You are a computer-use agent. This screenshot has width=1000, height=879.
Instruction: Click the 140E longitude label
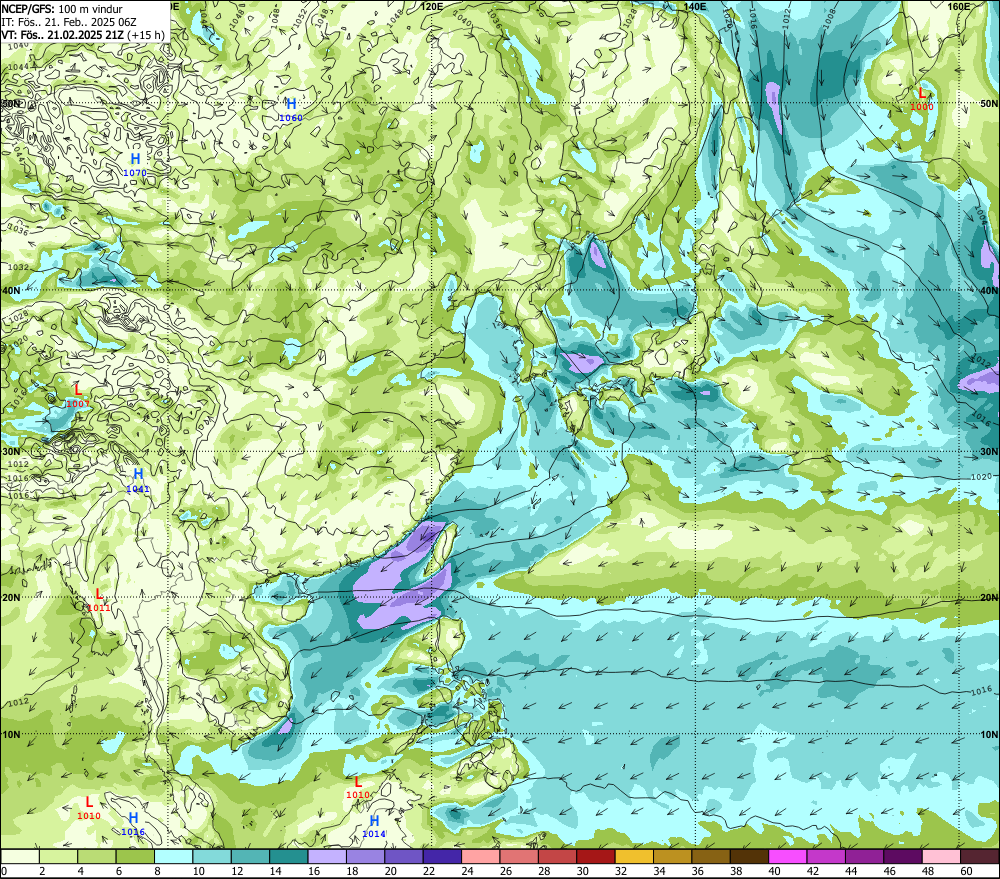(695, 6)
